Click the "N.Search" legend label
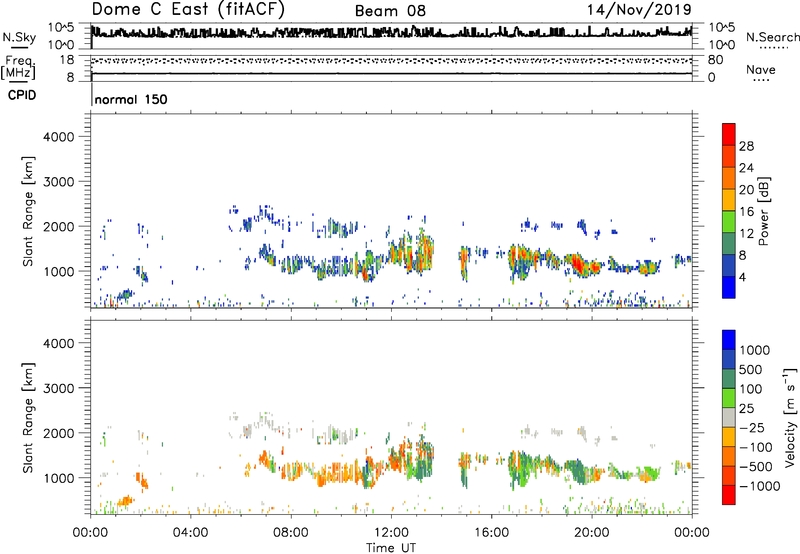The height and width of the screenshot is (554, 800). pyautogui.click(x=772, y=37)
